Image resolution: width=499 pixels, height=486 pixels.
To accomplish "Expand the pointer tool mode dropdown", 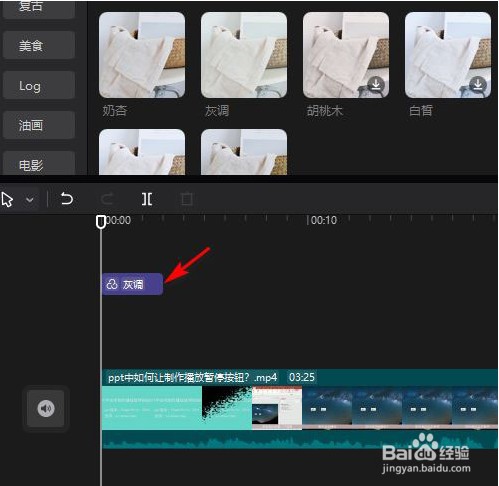I will pos(30,200).
